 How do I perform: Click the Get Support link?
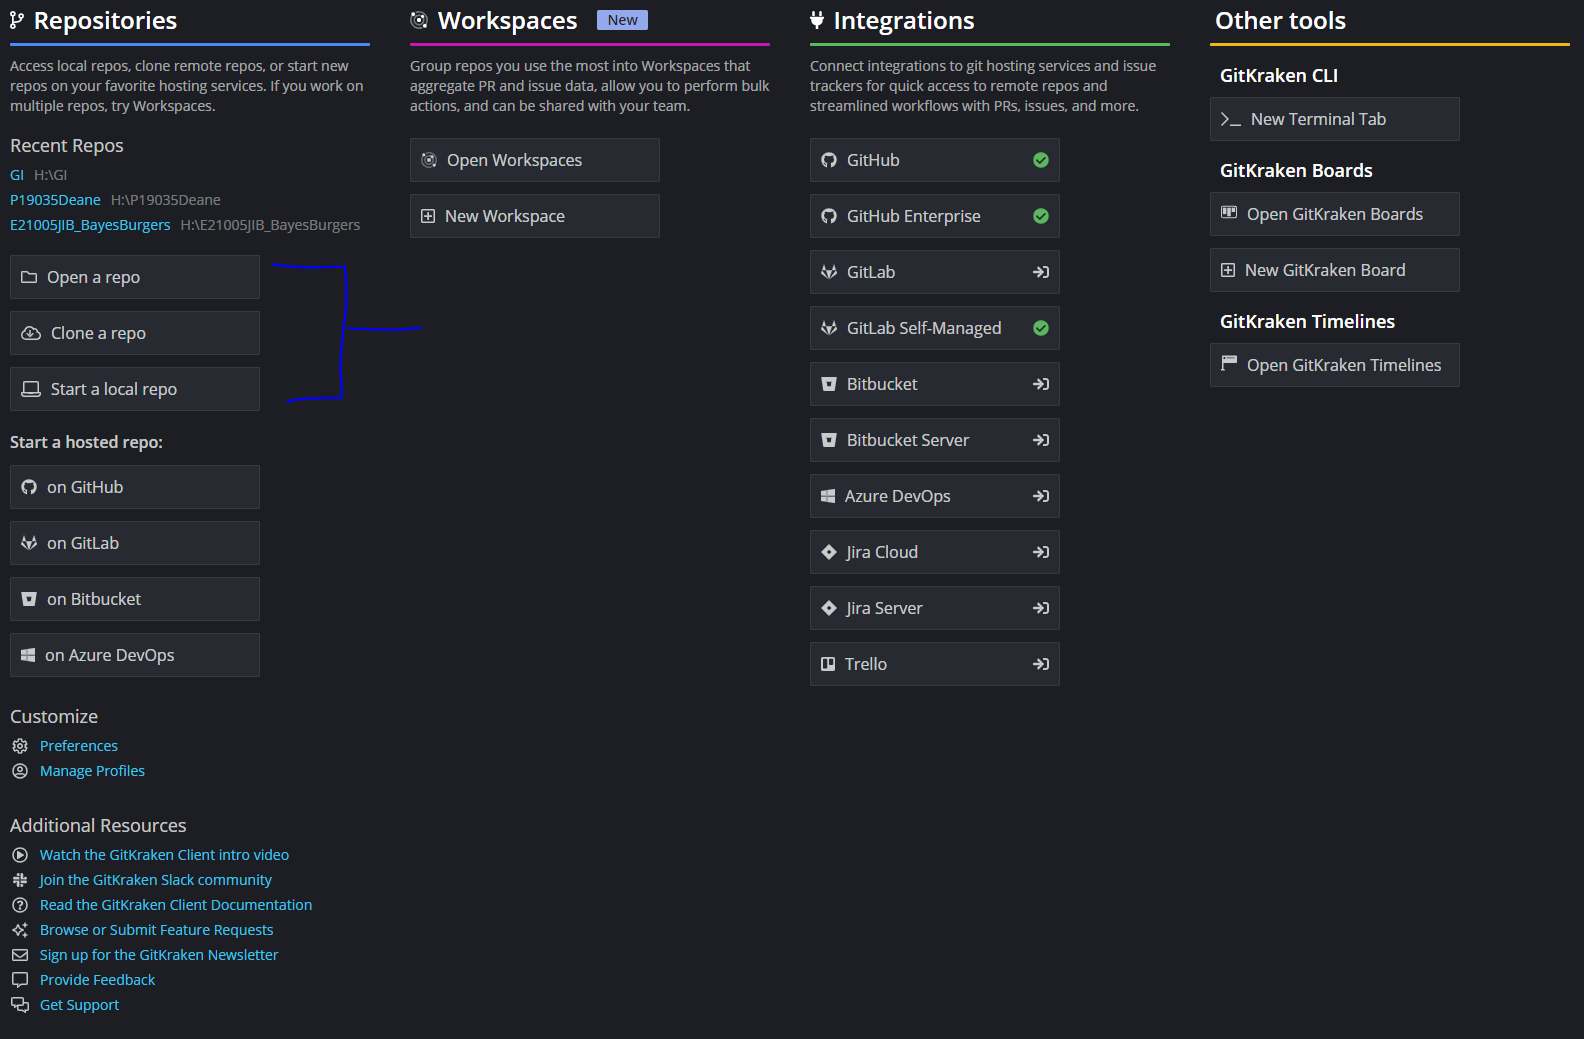(79, 1005)
